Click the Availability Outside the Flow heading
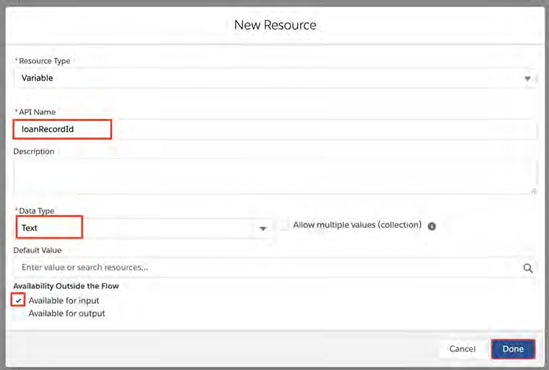This screenshot has width=549, height=370. [66, 286]
